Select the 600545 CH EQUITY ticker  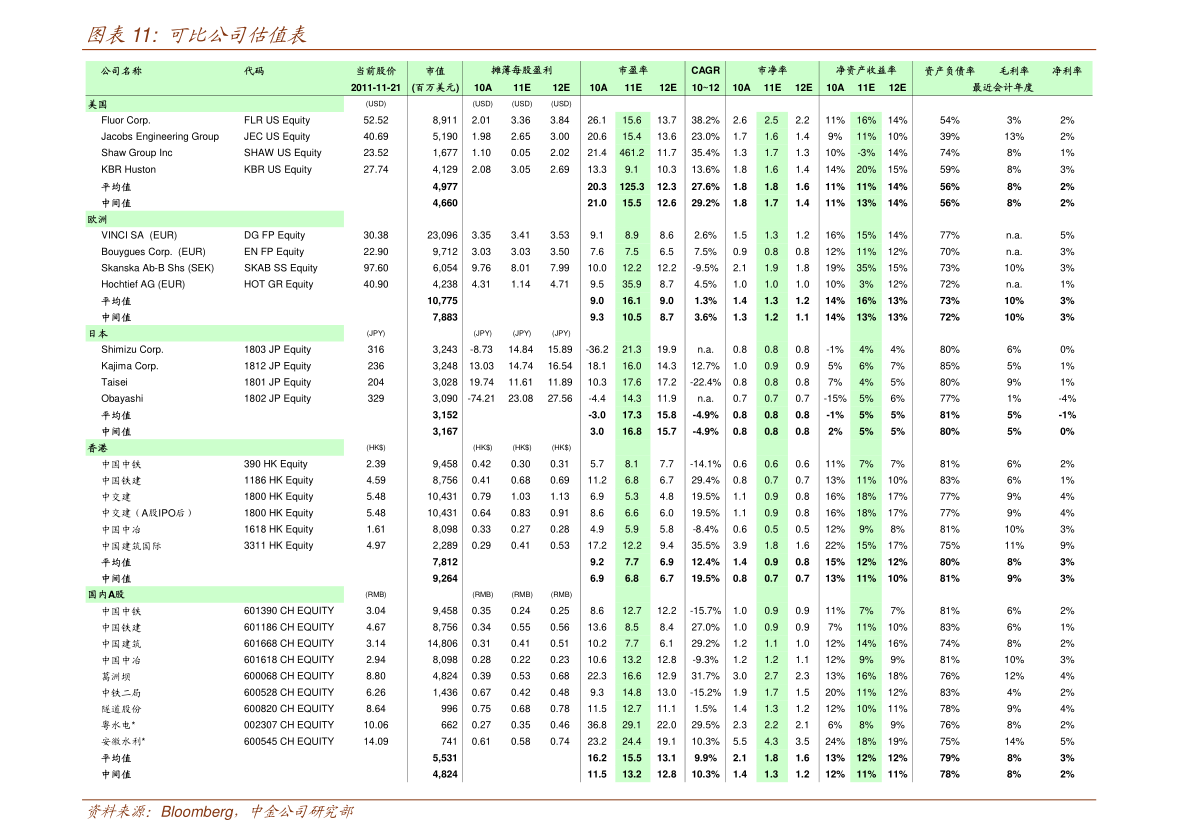pyautogui.click(x=289, y=741)
